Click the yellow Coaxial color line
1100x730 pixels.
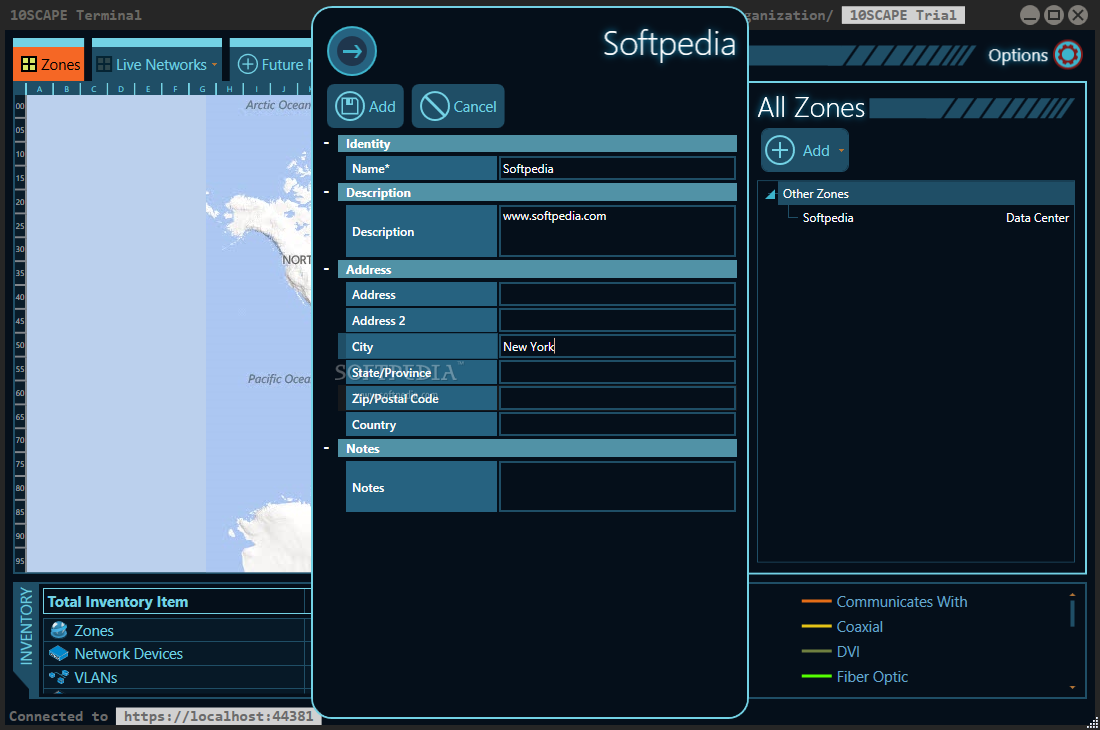[817, 626]
